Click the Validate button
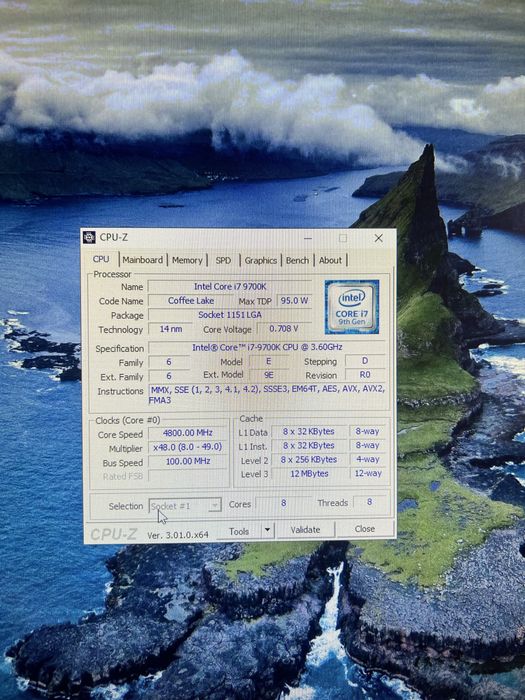Image resolution: width=525 pixels, height=700 pixels. click(305, 529)
